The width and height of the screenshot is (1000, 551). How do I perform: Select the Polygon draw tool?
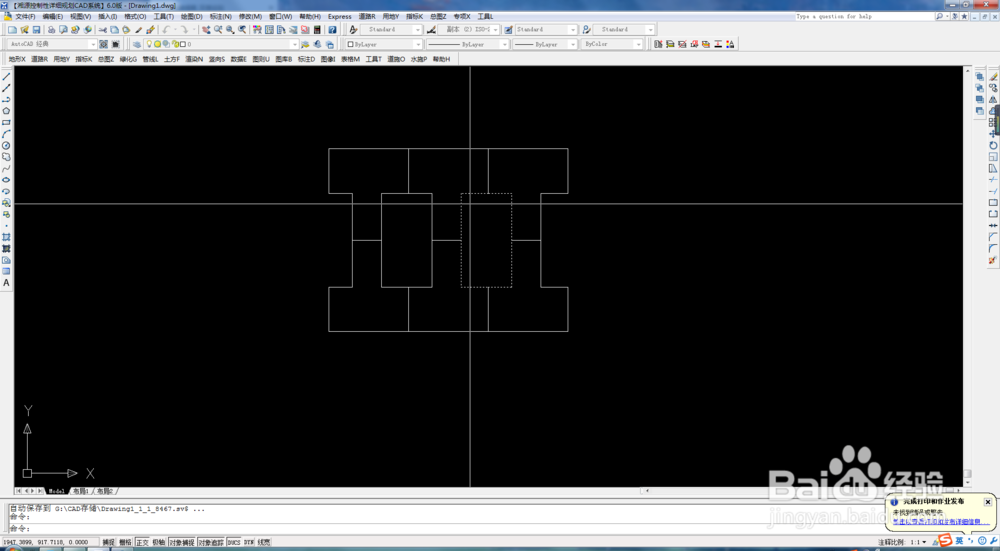(x=6, y=111)
